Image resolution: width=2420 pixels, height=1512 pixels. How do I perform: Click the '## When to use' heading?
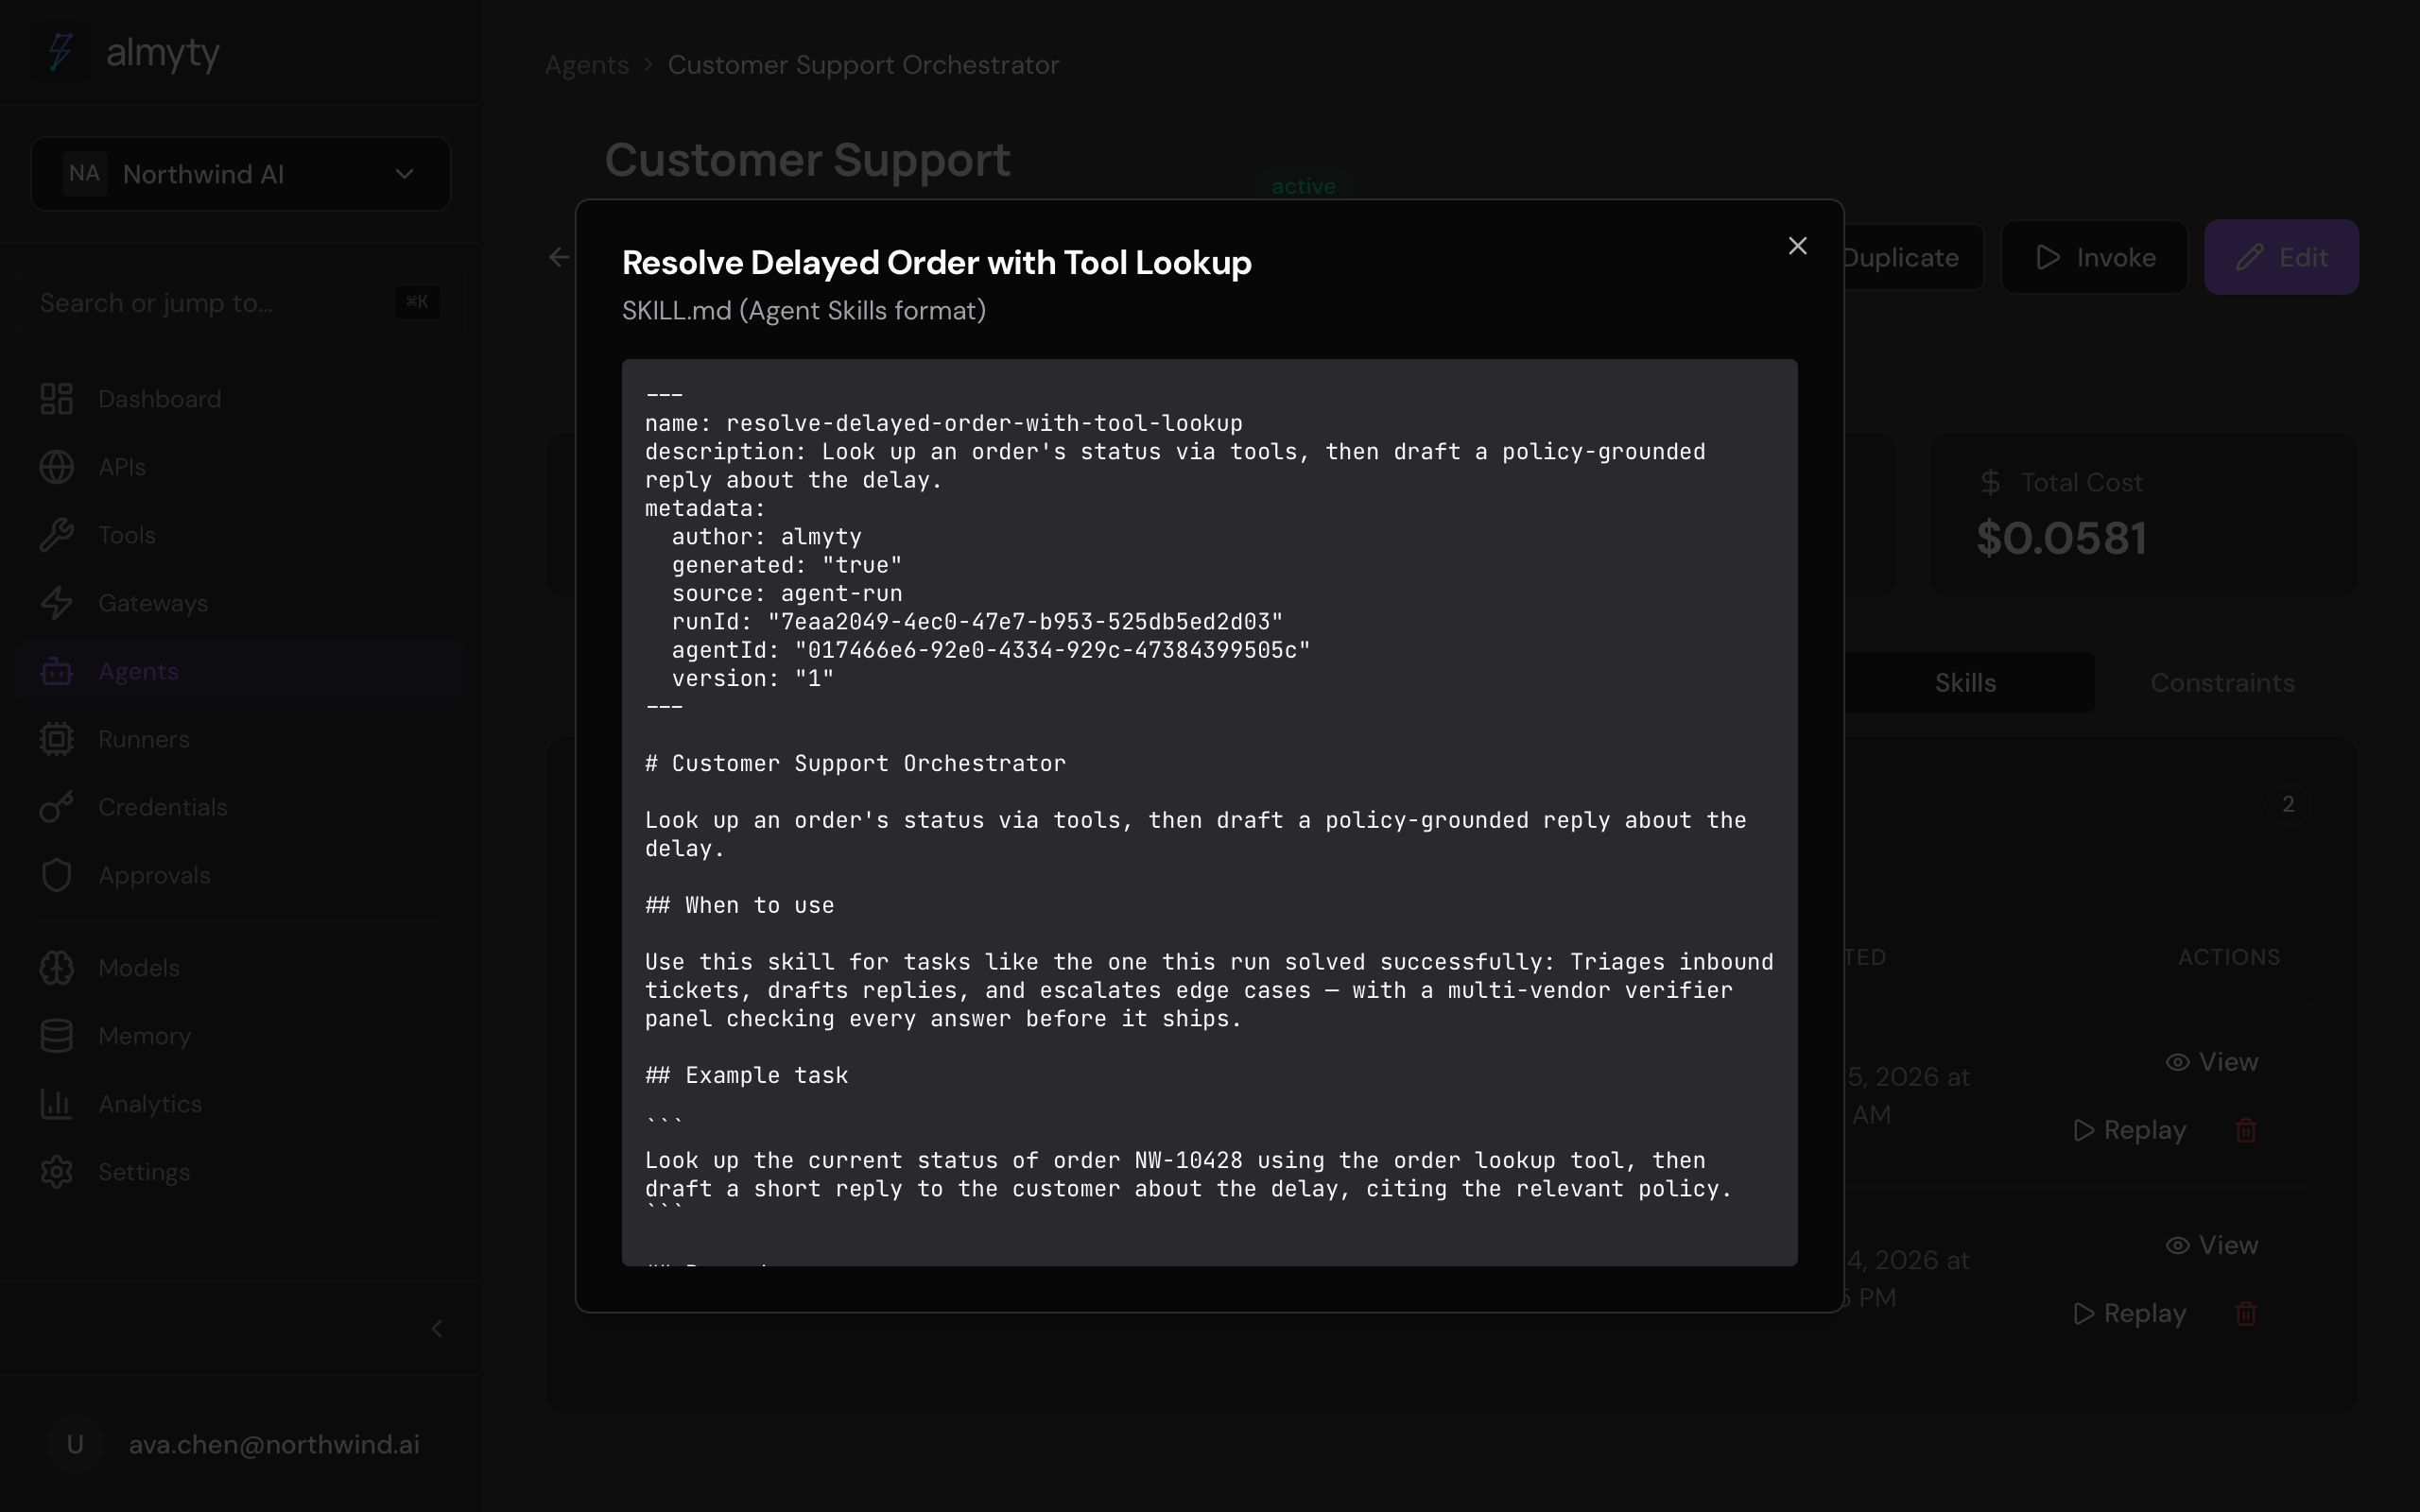(x=739, y=905)
